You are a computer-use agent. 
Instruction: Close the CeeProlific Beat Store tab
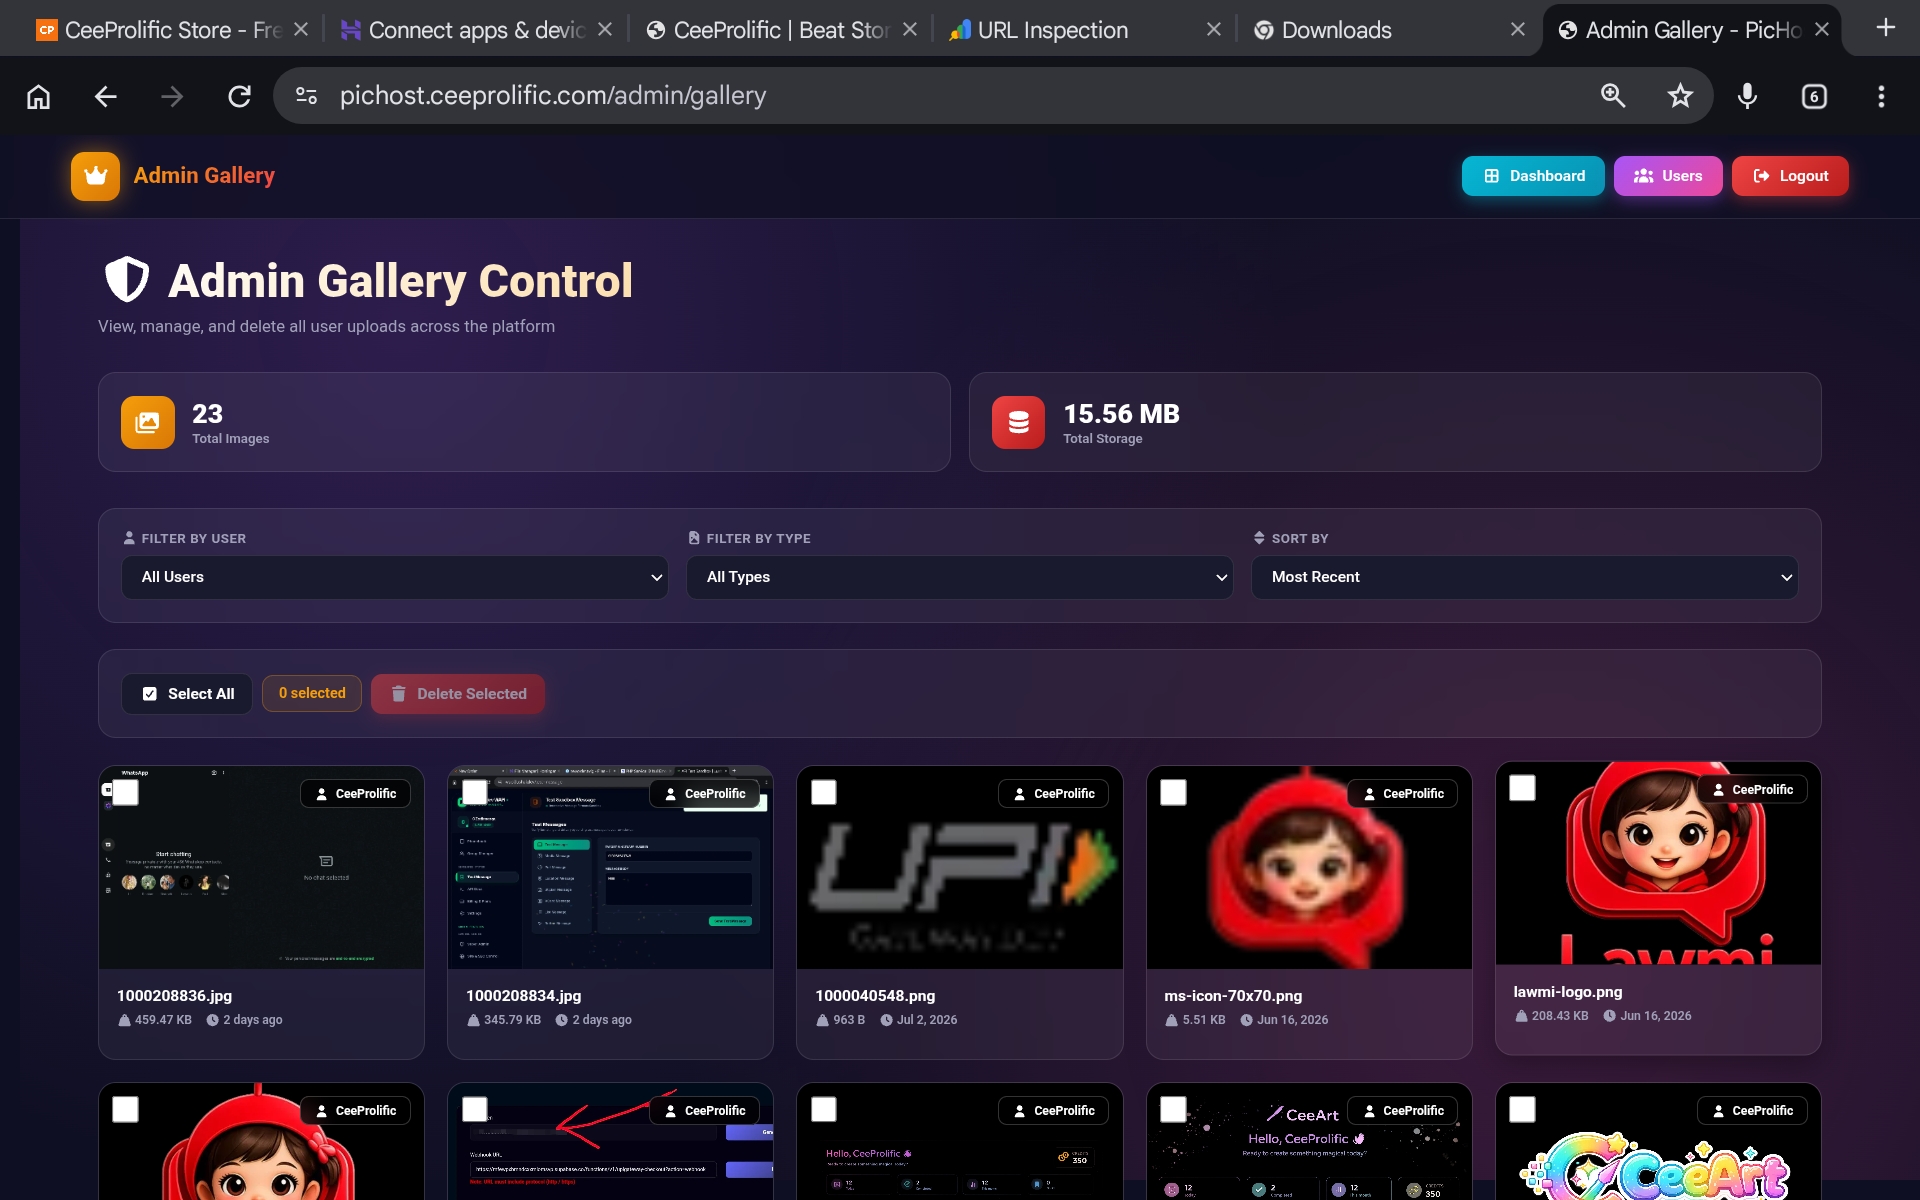tap(910, 30)
